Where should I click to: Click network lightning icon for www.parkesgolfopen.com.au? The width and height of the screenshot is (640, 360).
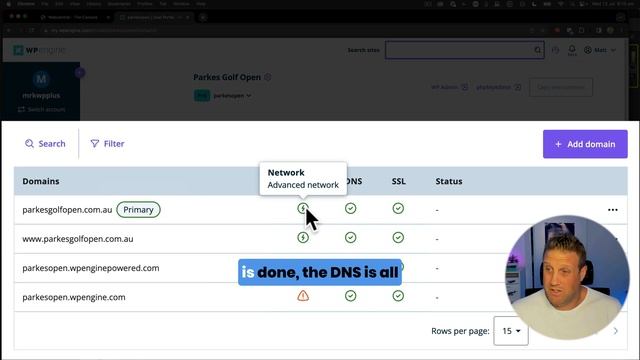point(302,238)
